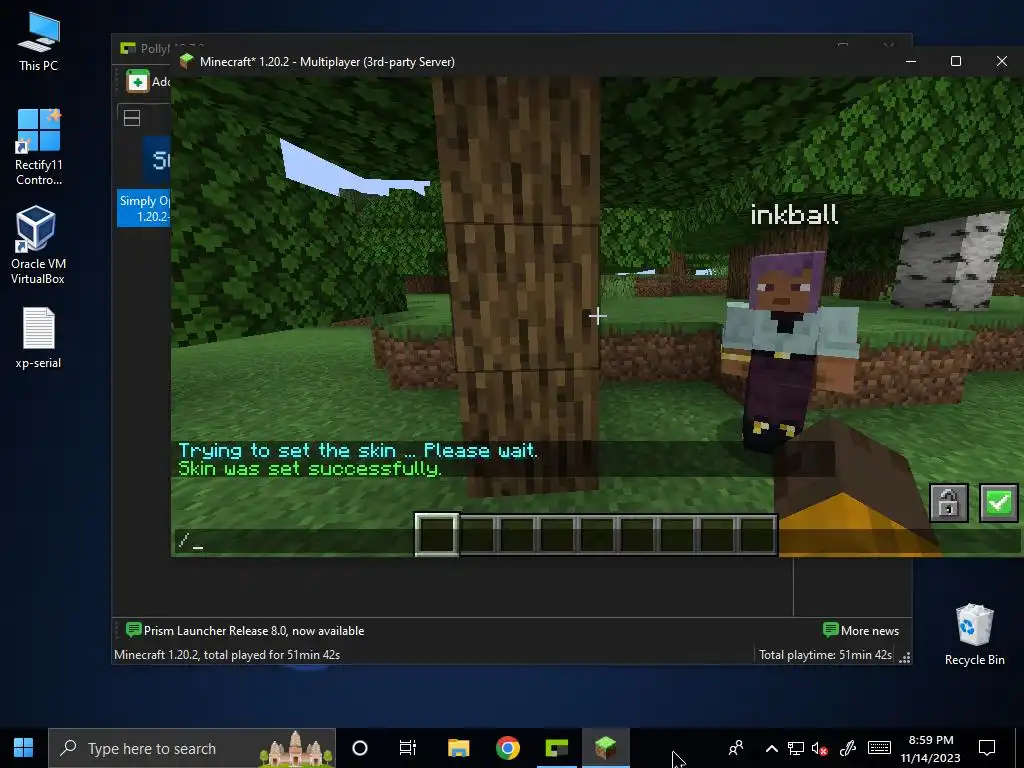
Task: Focus the taskbar search box
Action: (x=193, y=748)
